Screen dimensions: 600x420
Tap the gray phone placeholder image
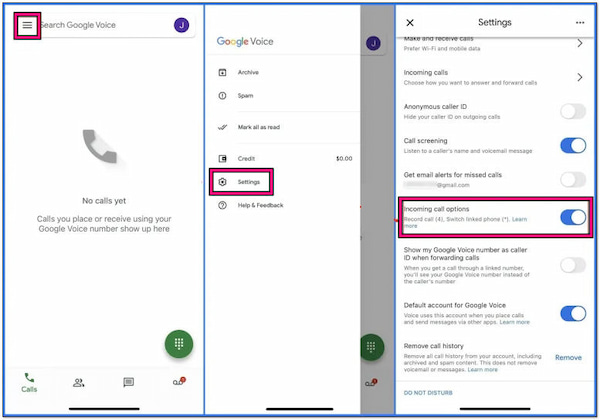coord(100,147)
